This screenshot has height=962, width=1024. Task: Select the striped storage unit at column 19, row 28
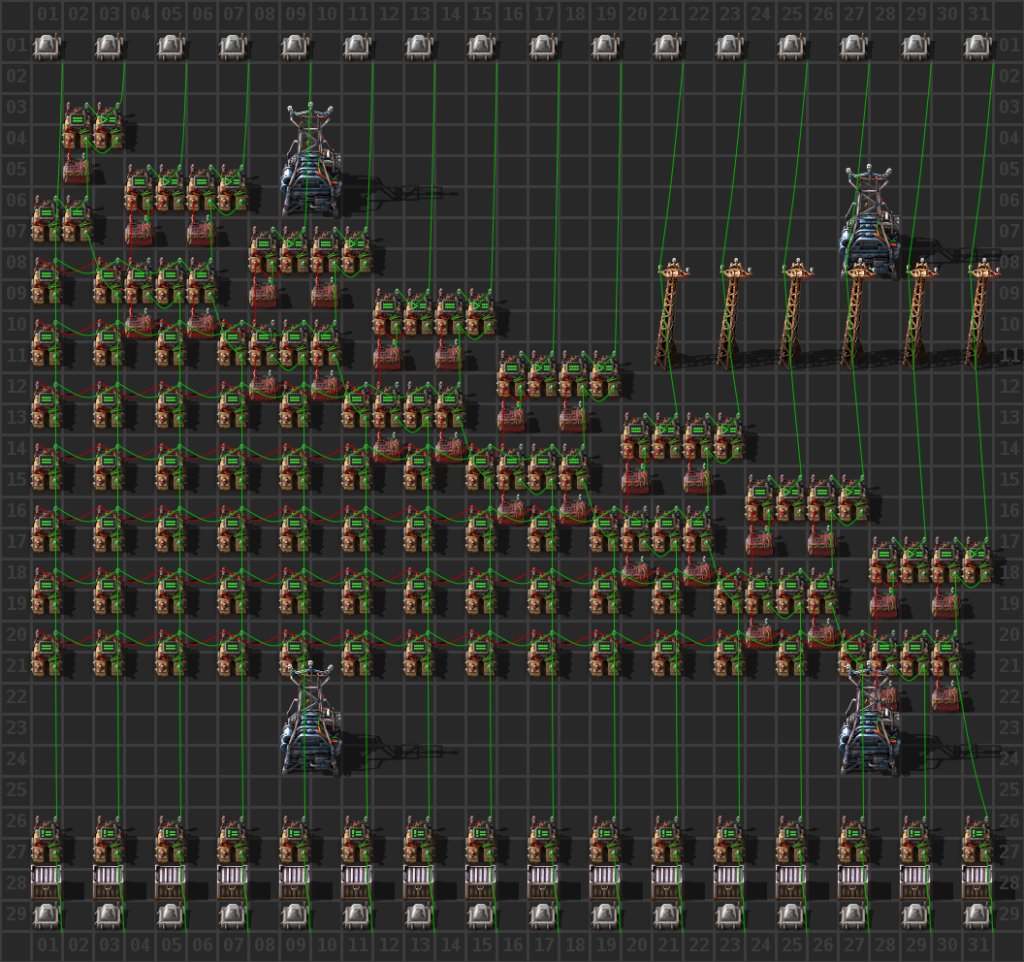pyautogui.click(x=605, y=882)
